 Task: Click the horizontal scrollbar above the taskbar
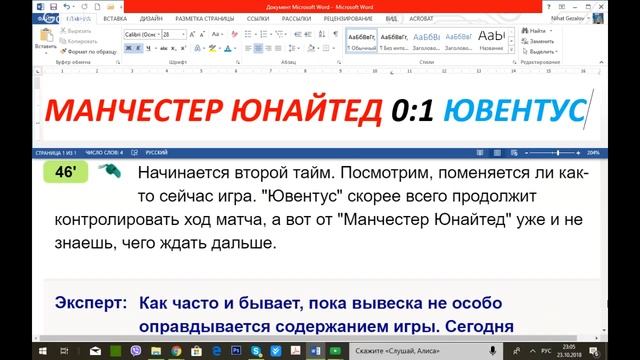tap(308, 338)
